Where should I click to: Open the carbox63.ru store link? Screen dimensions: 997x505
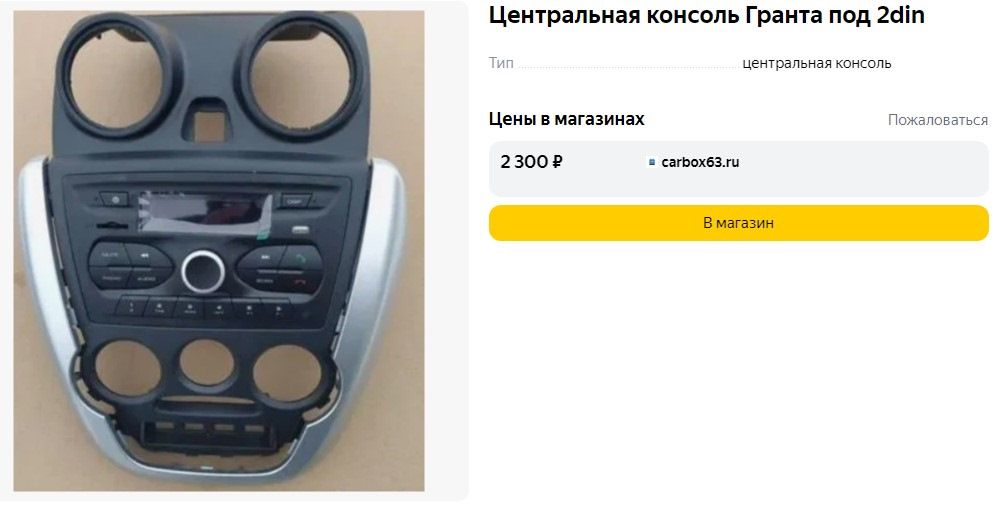pyautogui.click(x=700, y=162)
